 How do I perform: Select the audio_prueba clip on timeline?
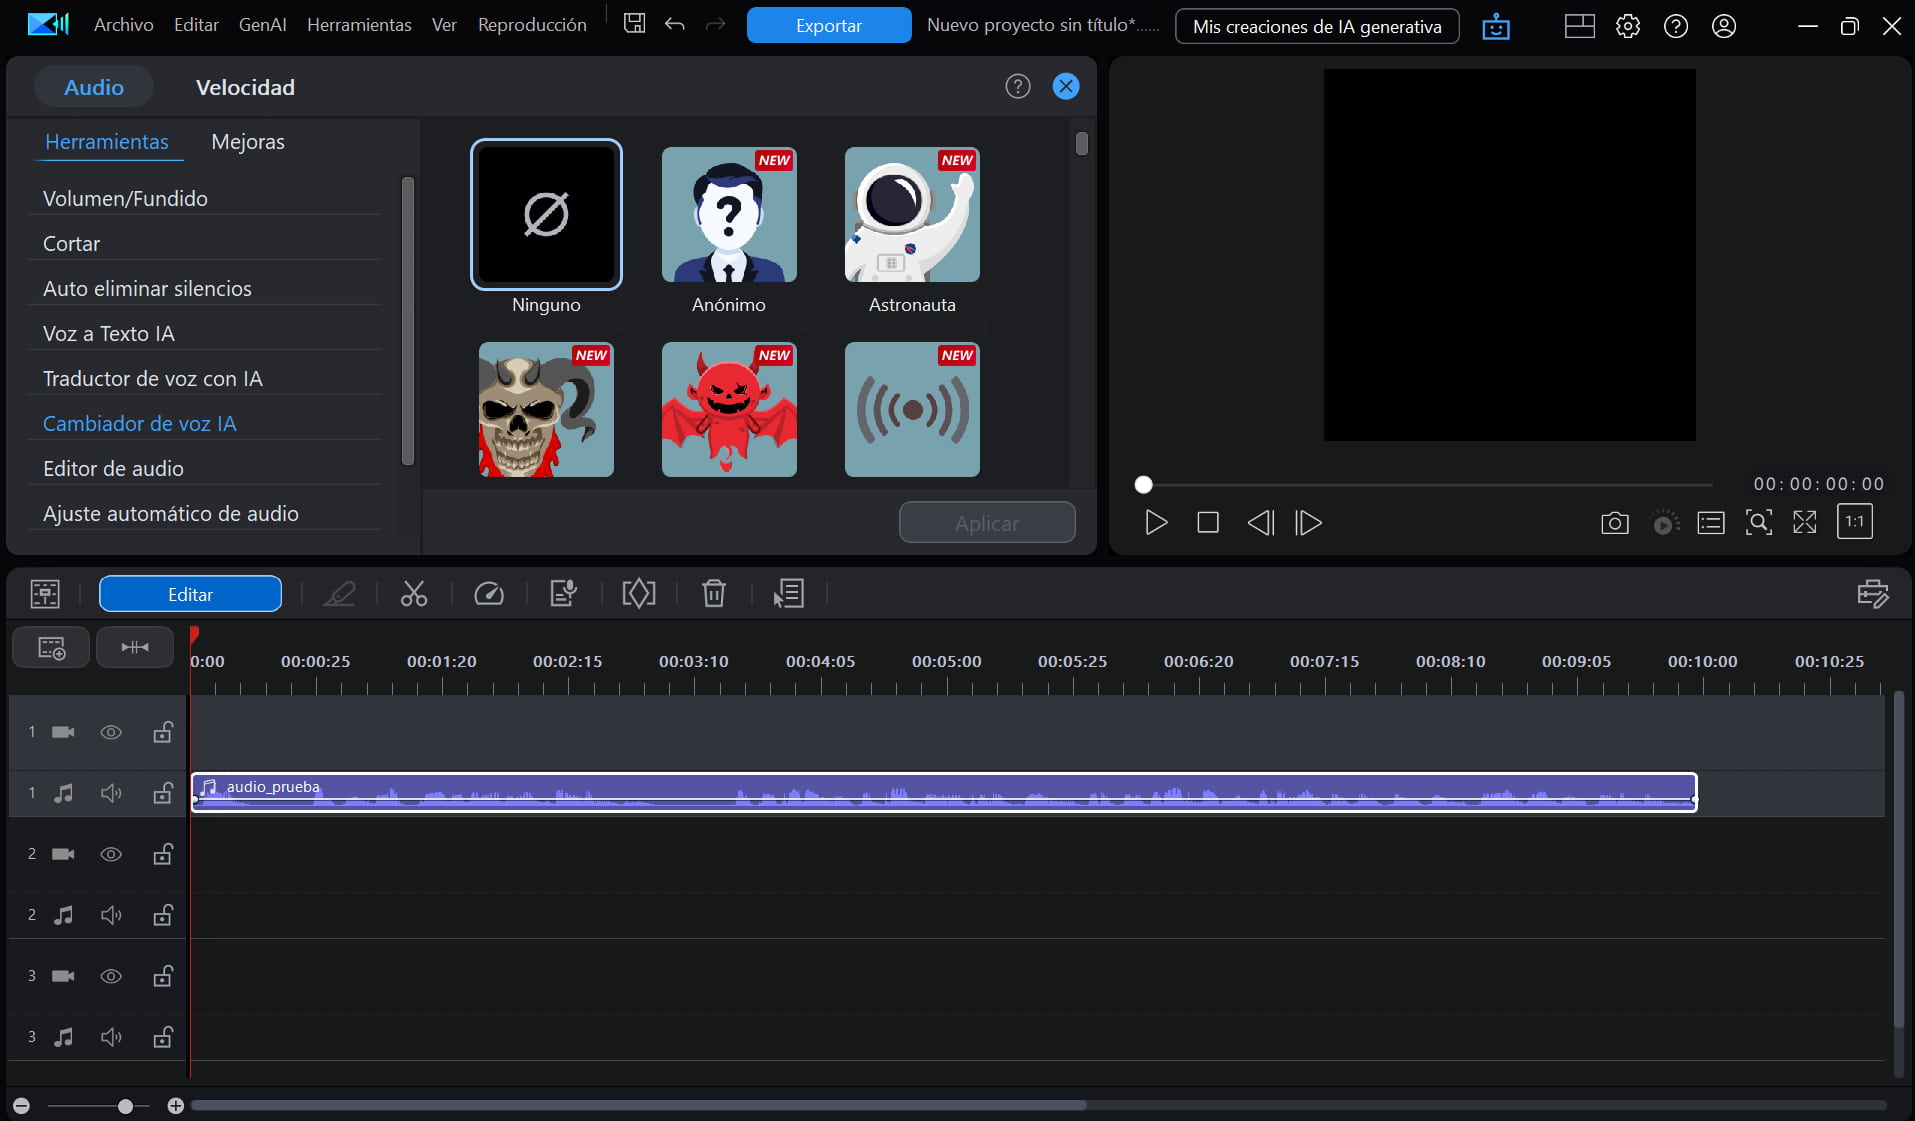tap(944, 792)
